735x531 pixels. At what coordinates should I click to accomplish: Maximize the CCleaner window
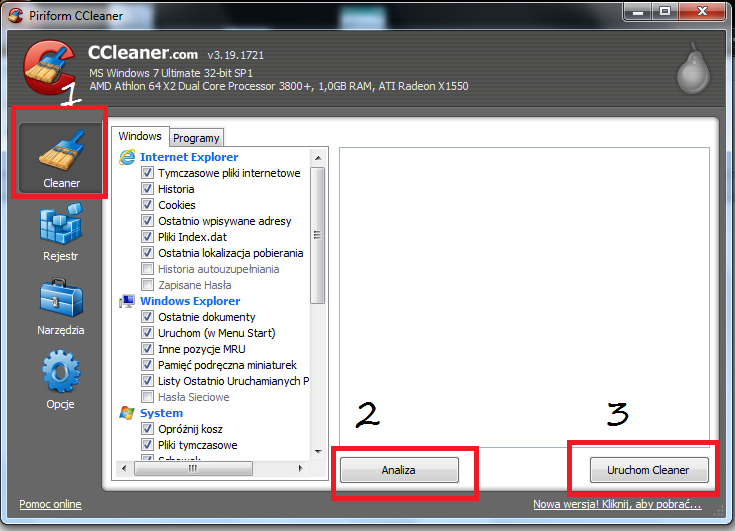pos(665,12)
